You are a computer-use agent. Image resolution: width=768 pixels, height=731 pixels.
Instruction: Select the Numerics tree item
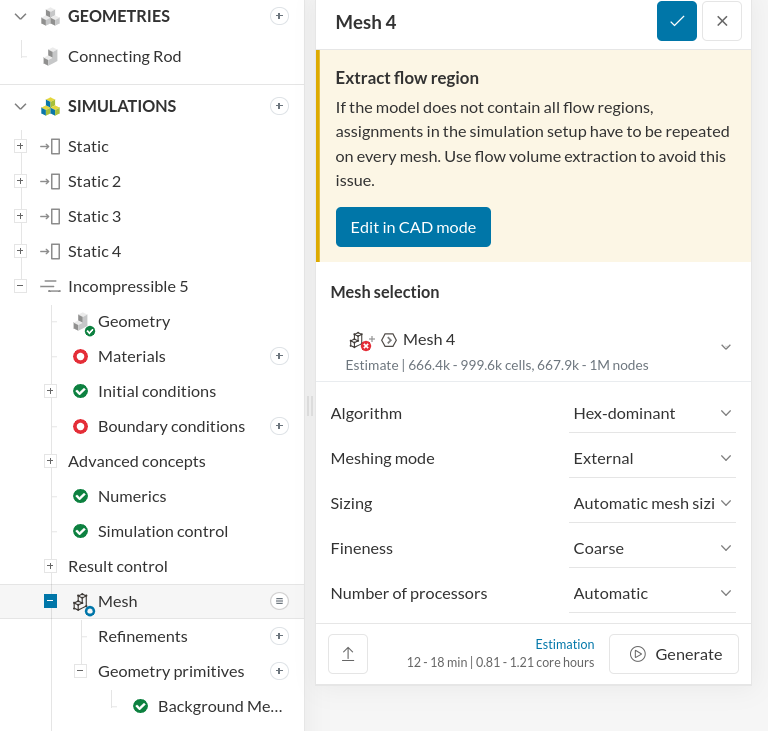[x=132, y=496]
